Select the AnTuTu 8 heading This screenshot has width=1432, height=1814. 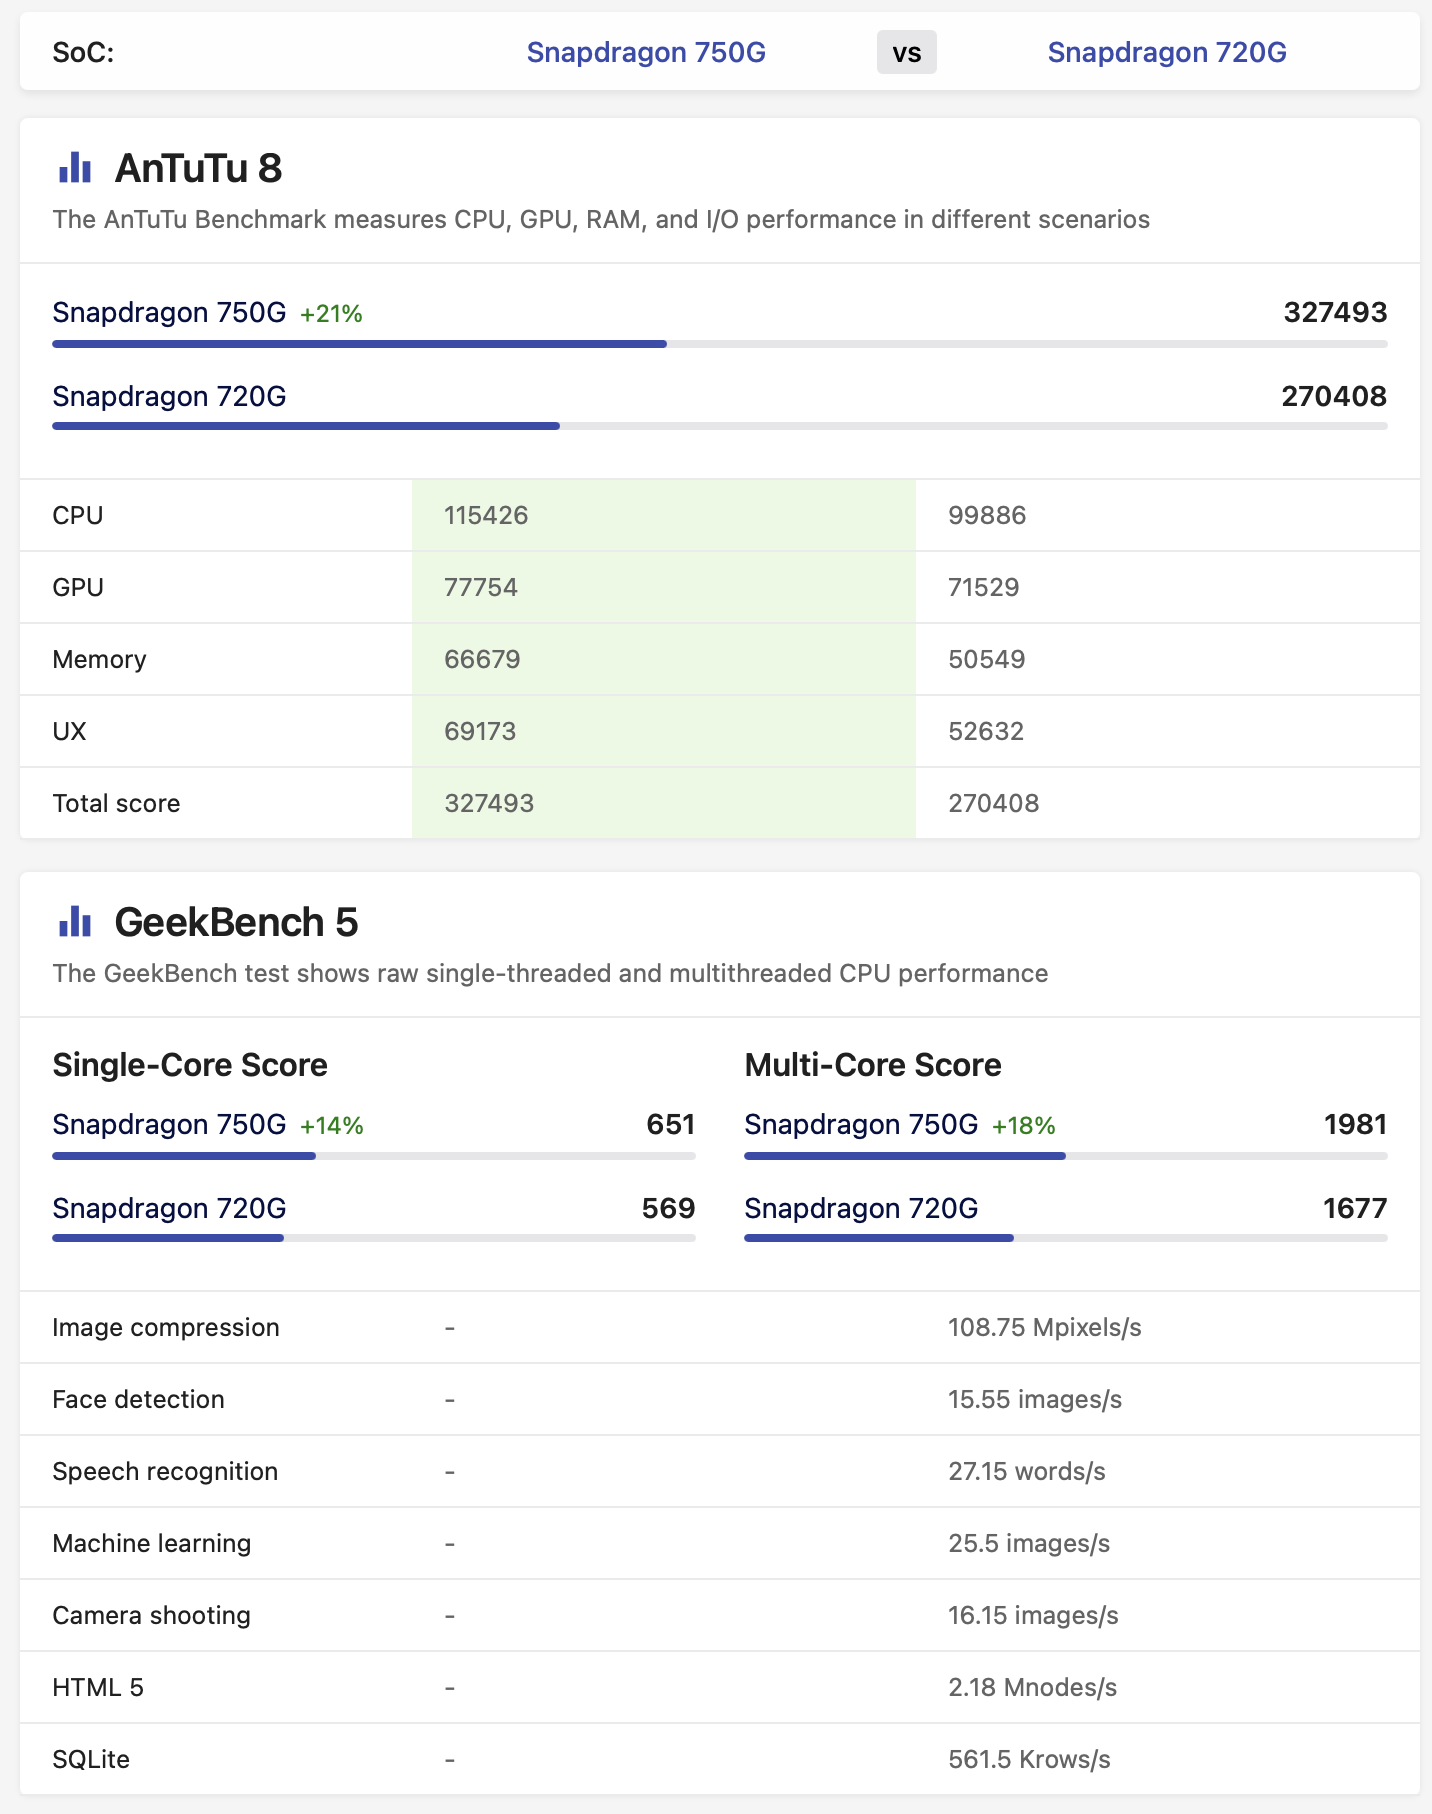point(198,168)
